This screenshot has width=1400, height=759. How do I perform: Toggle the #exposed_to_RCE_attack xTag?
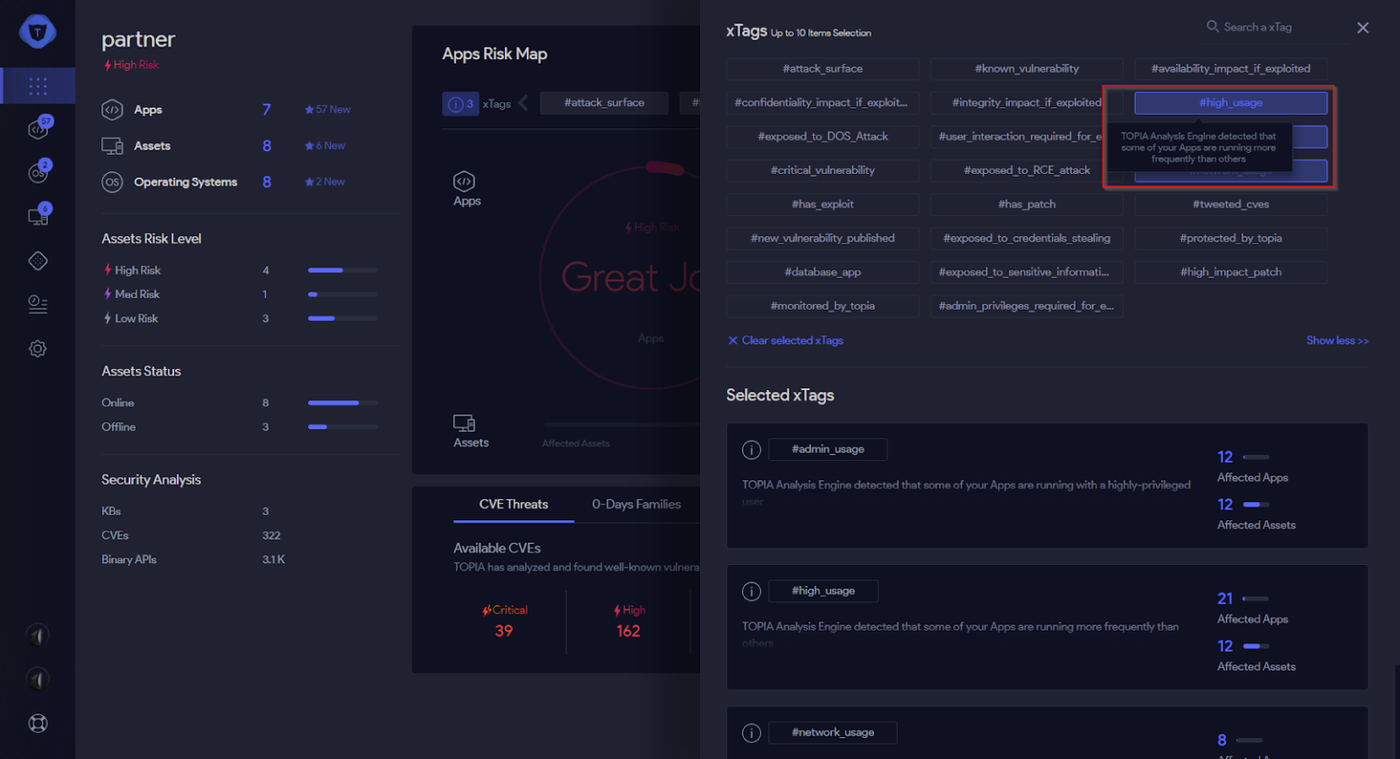click(1027, 170)
